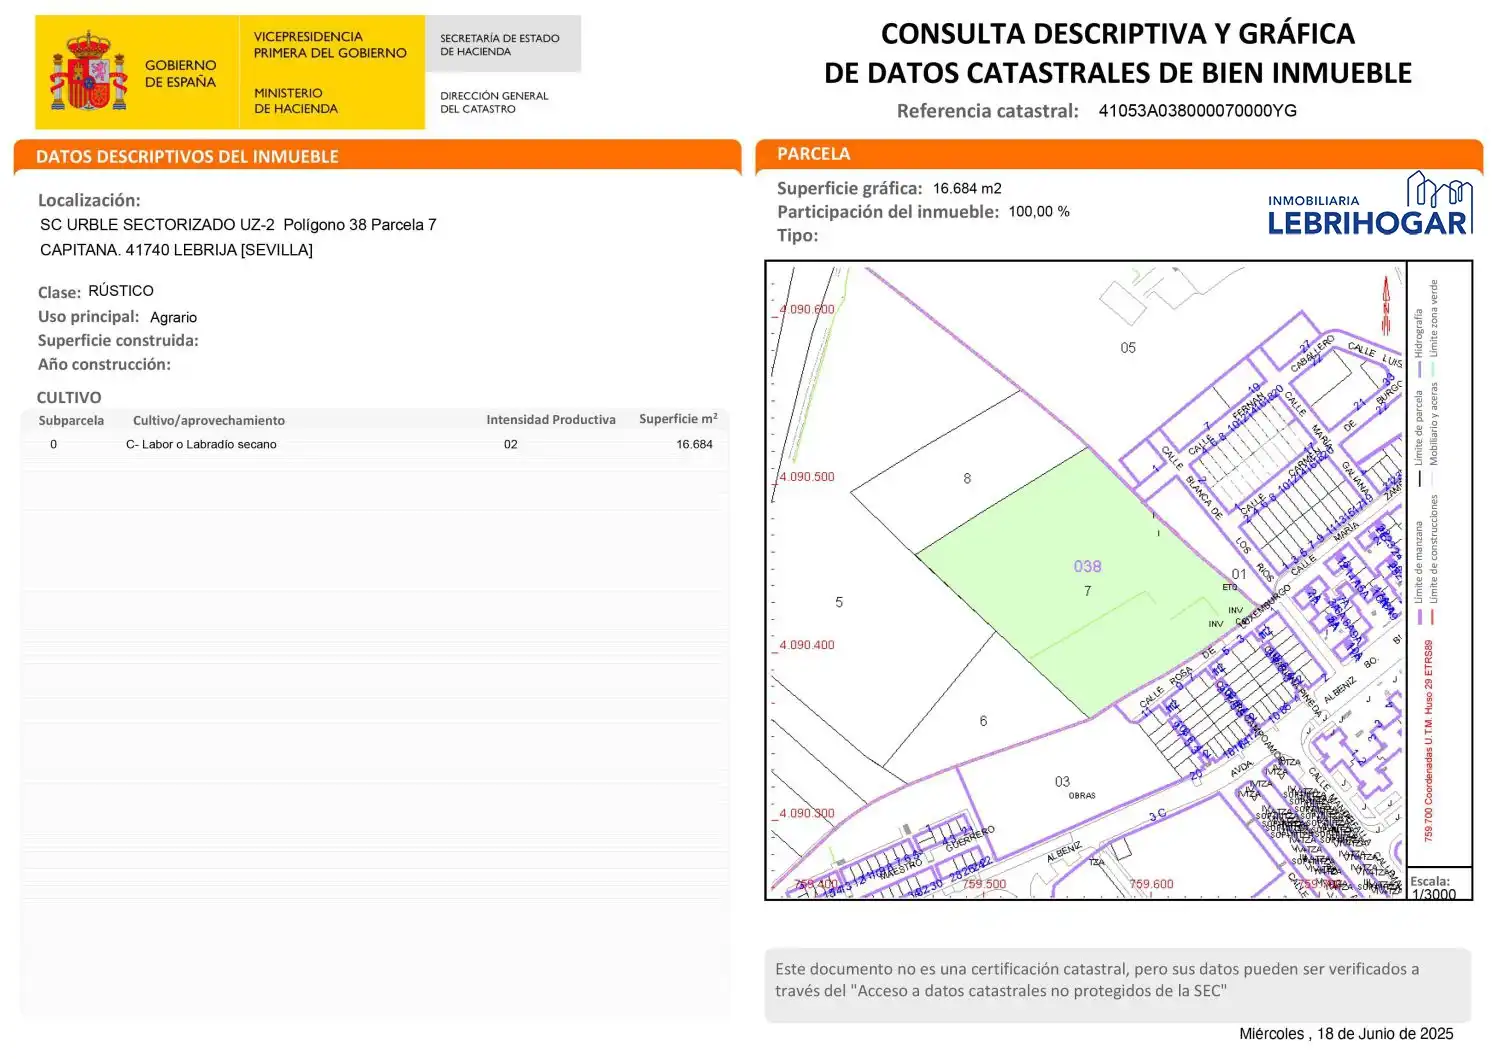Click the CONSULTA DESCRIPTIVA Y GRÁFICA title line
This screenshot has width=1500, height=1059.
[1117, 34]
